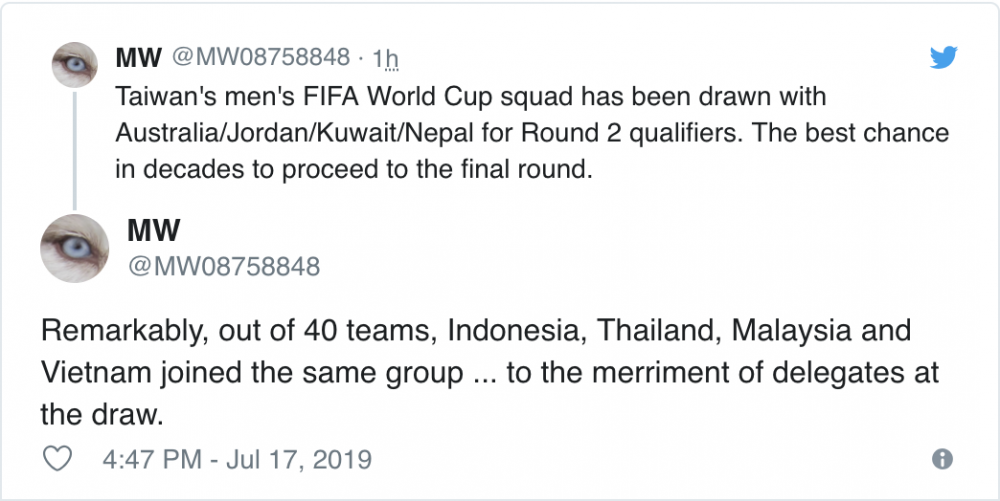
Task: Click the large eye avatar beside MW
Action: (74, 248)
